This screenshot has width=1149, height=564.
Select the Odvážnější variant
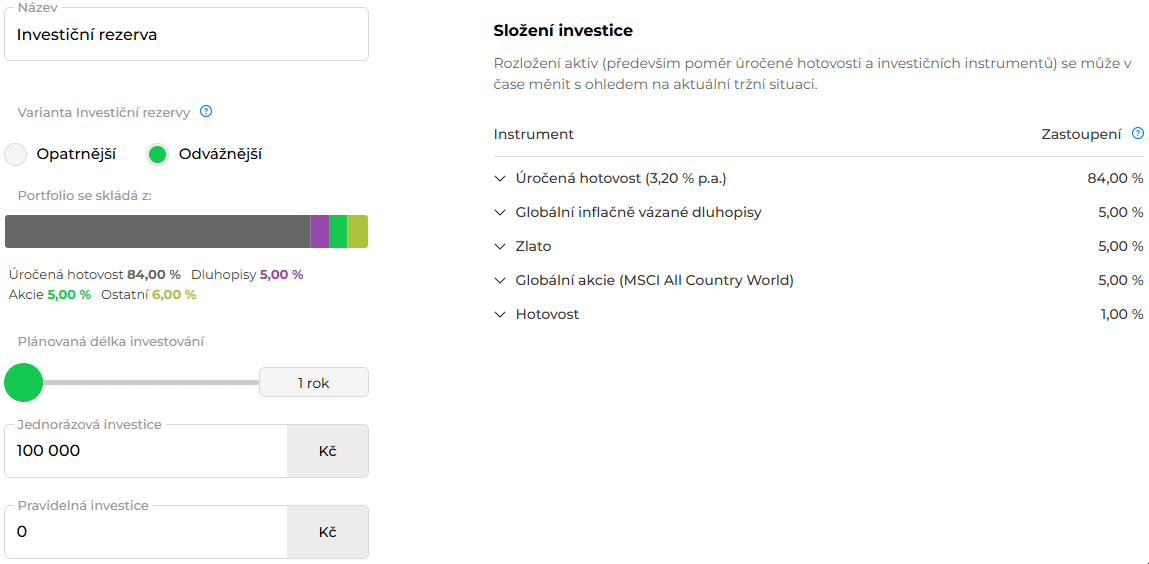[x=157, y=155]
